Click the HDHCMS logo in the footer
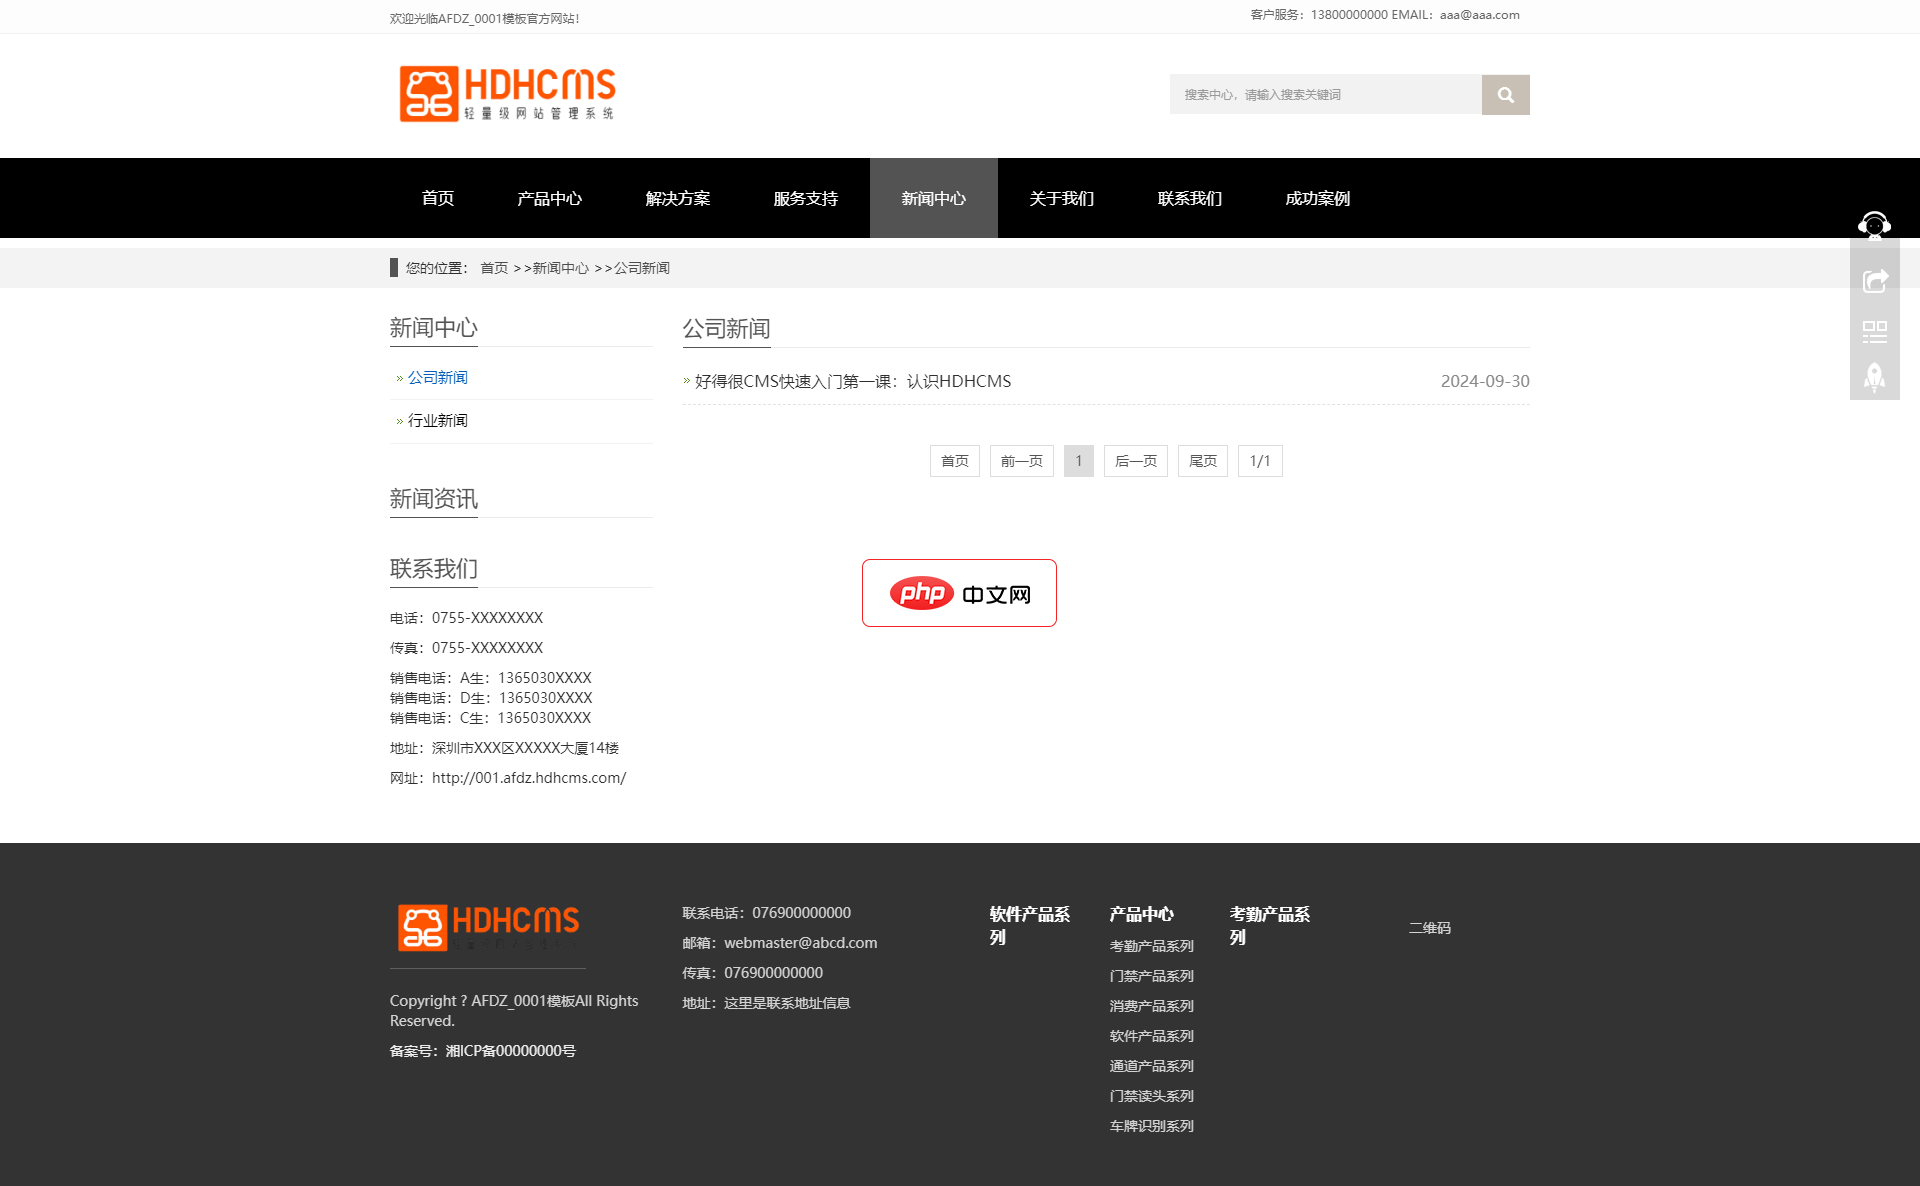1920x1186 pixels. click(x=487, y=926)
